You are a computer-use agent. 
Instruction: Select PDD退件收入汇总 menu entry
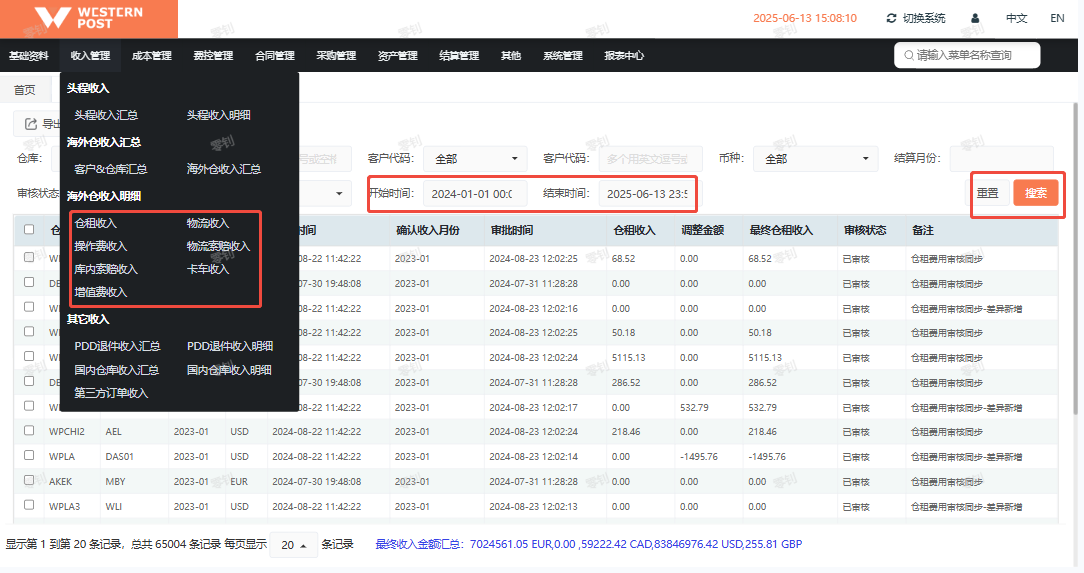click(x=118, y=346)
